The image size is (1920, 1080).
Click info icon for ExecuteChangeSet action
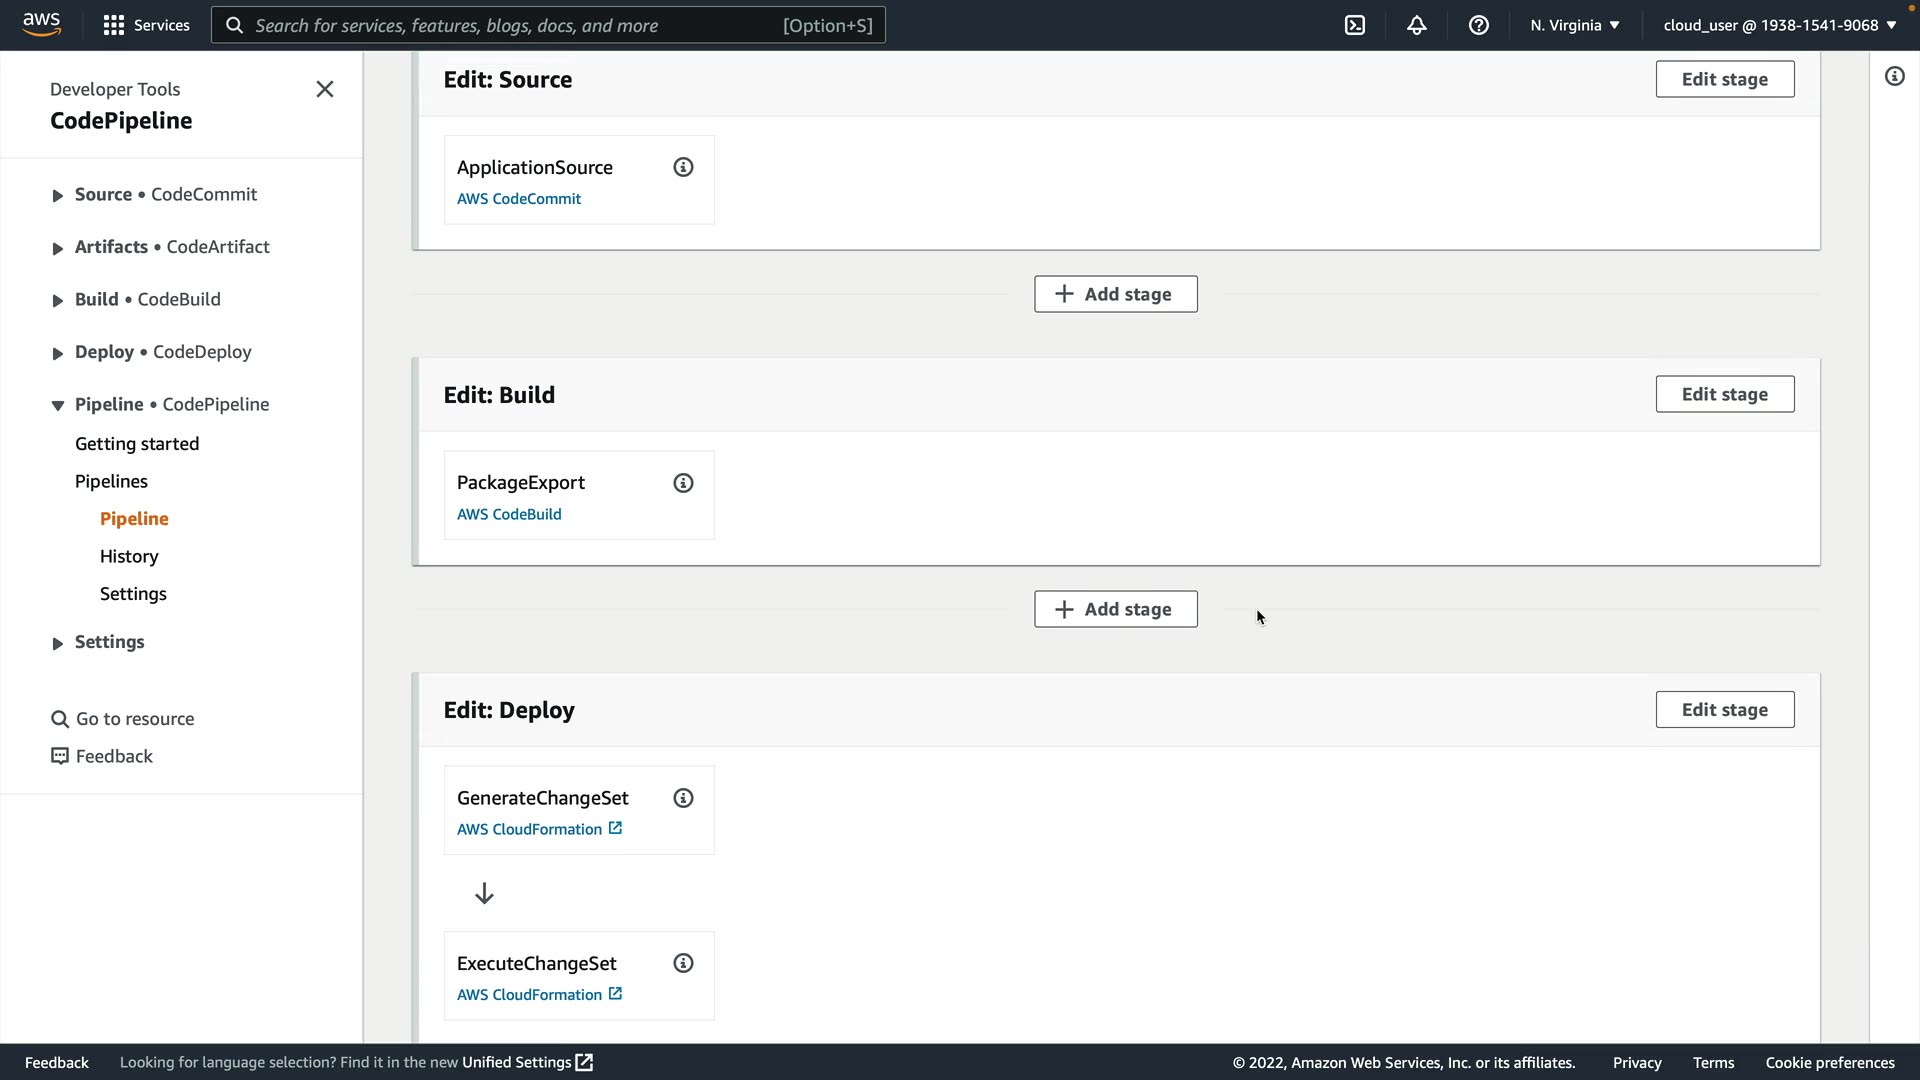tap(683, 963)
